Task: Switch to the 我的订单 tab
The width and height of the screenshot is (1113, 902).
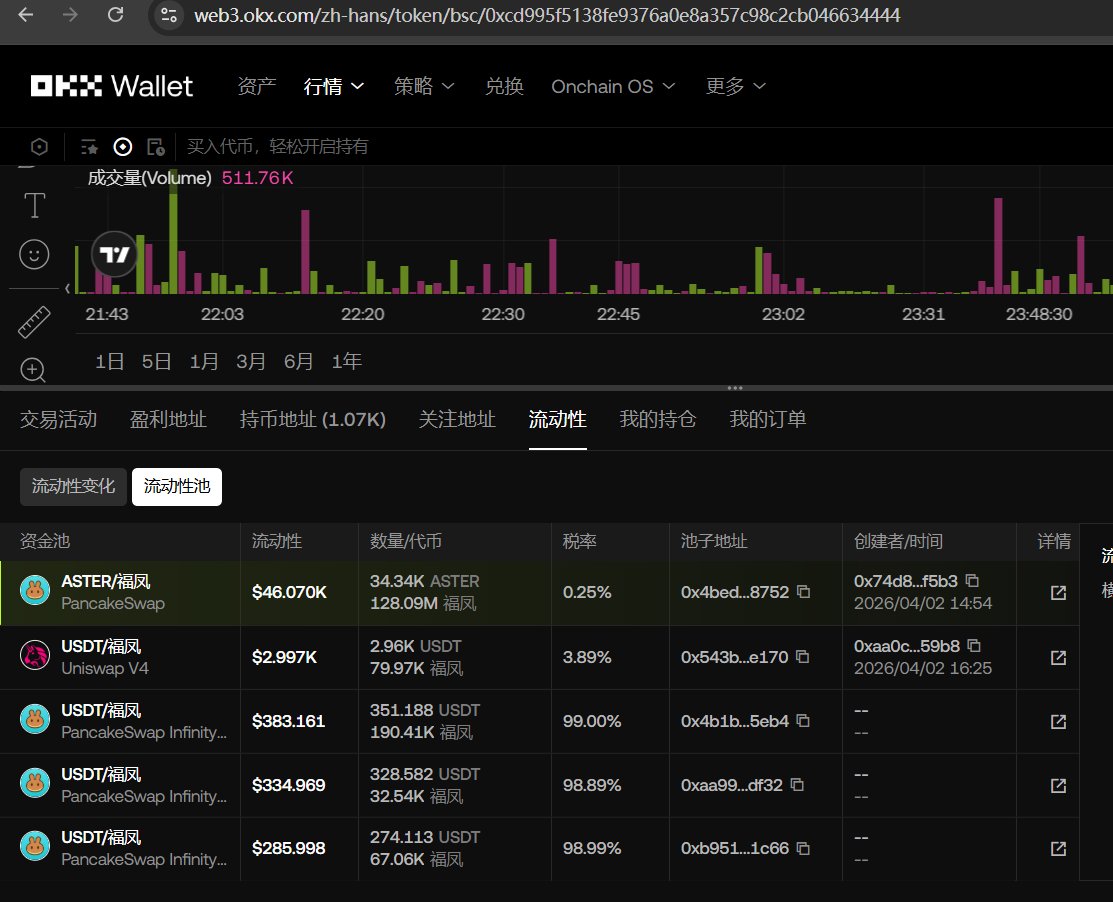Action: tap(767, 419)
